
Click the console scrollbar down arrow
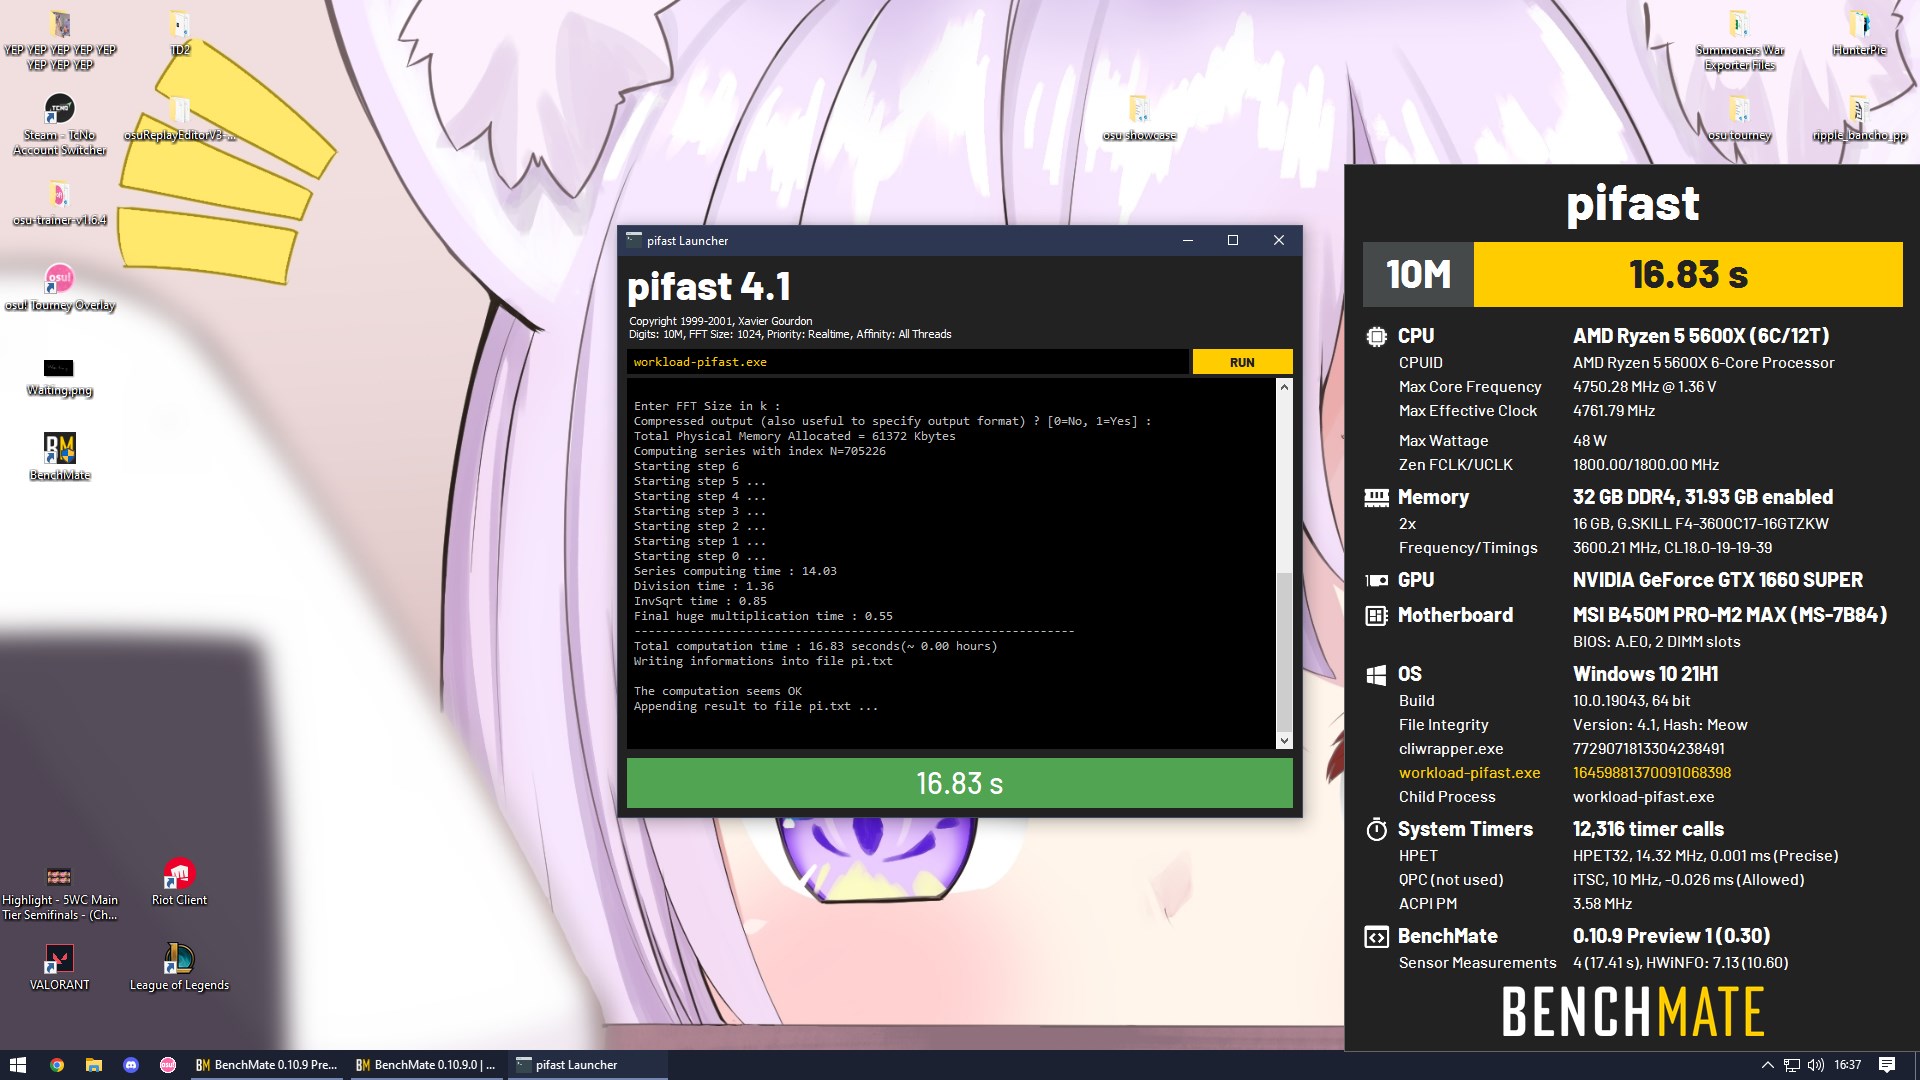pyautogui.click(x=1284, y=741)
